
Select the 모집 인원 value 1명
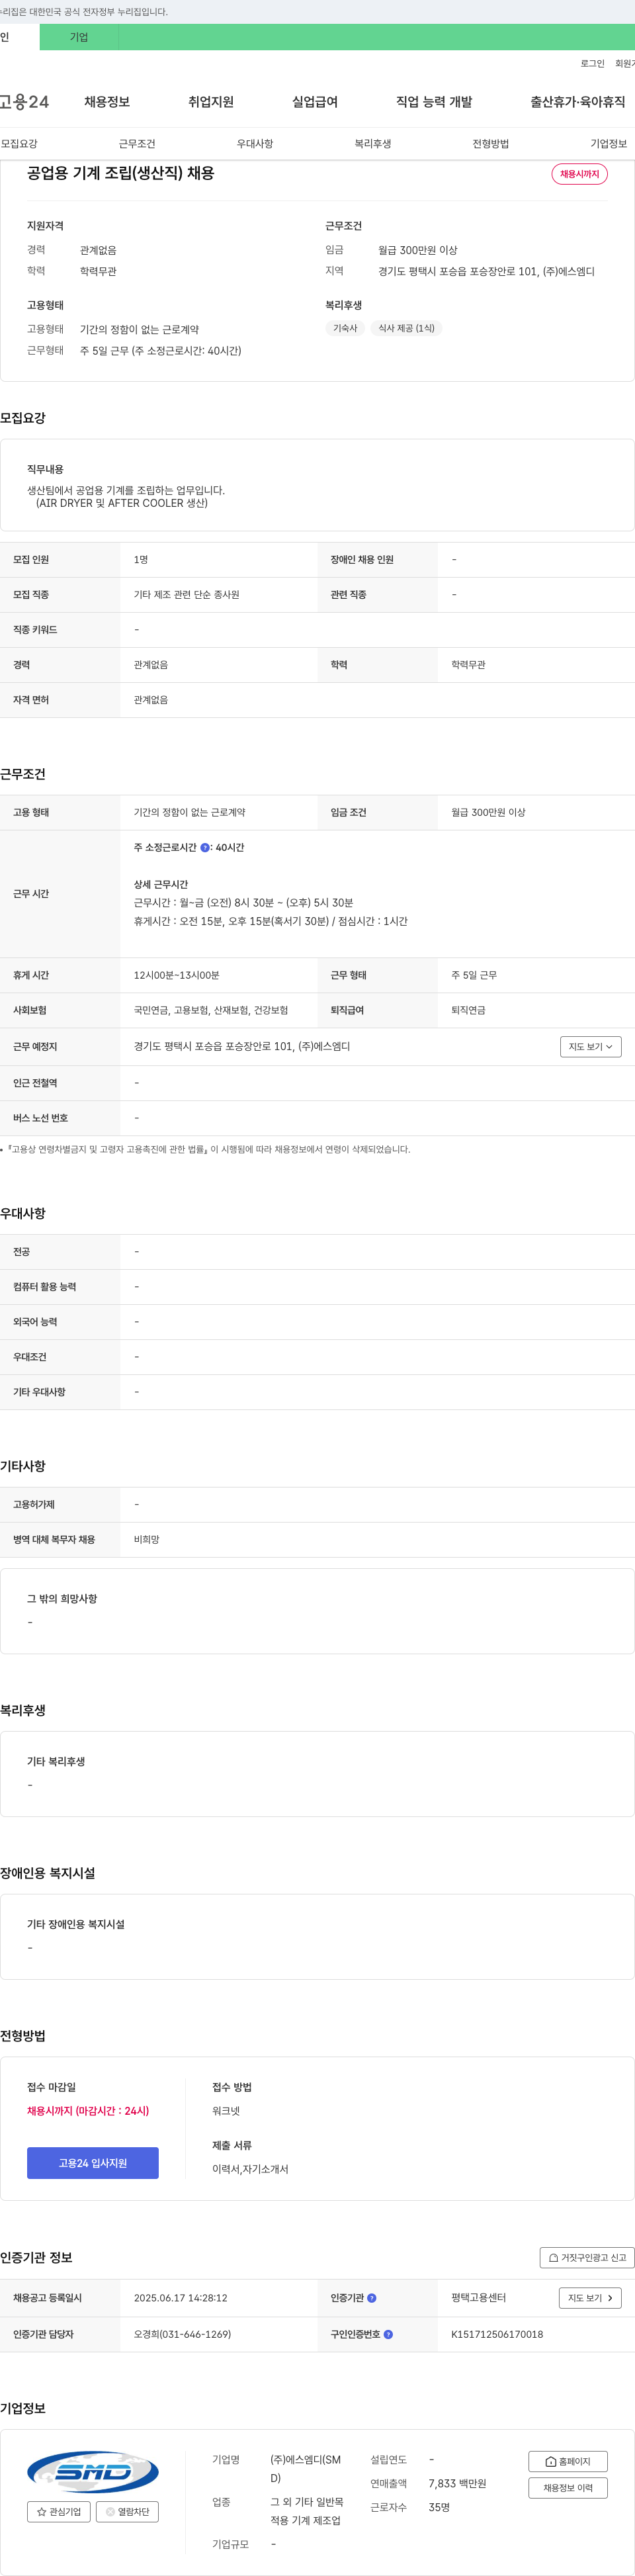tap(141, 559)
